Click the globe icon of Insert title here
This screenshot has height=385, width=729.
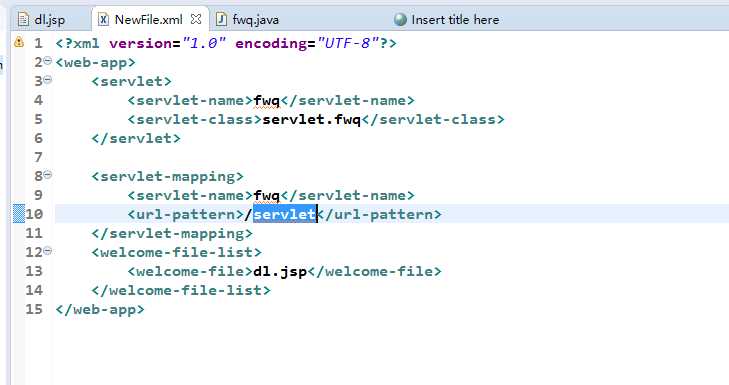tap(400, 20)
